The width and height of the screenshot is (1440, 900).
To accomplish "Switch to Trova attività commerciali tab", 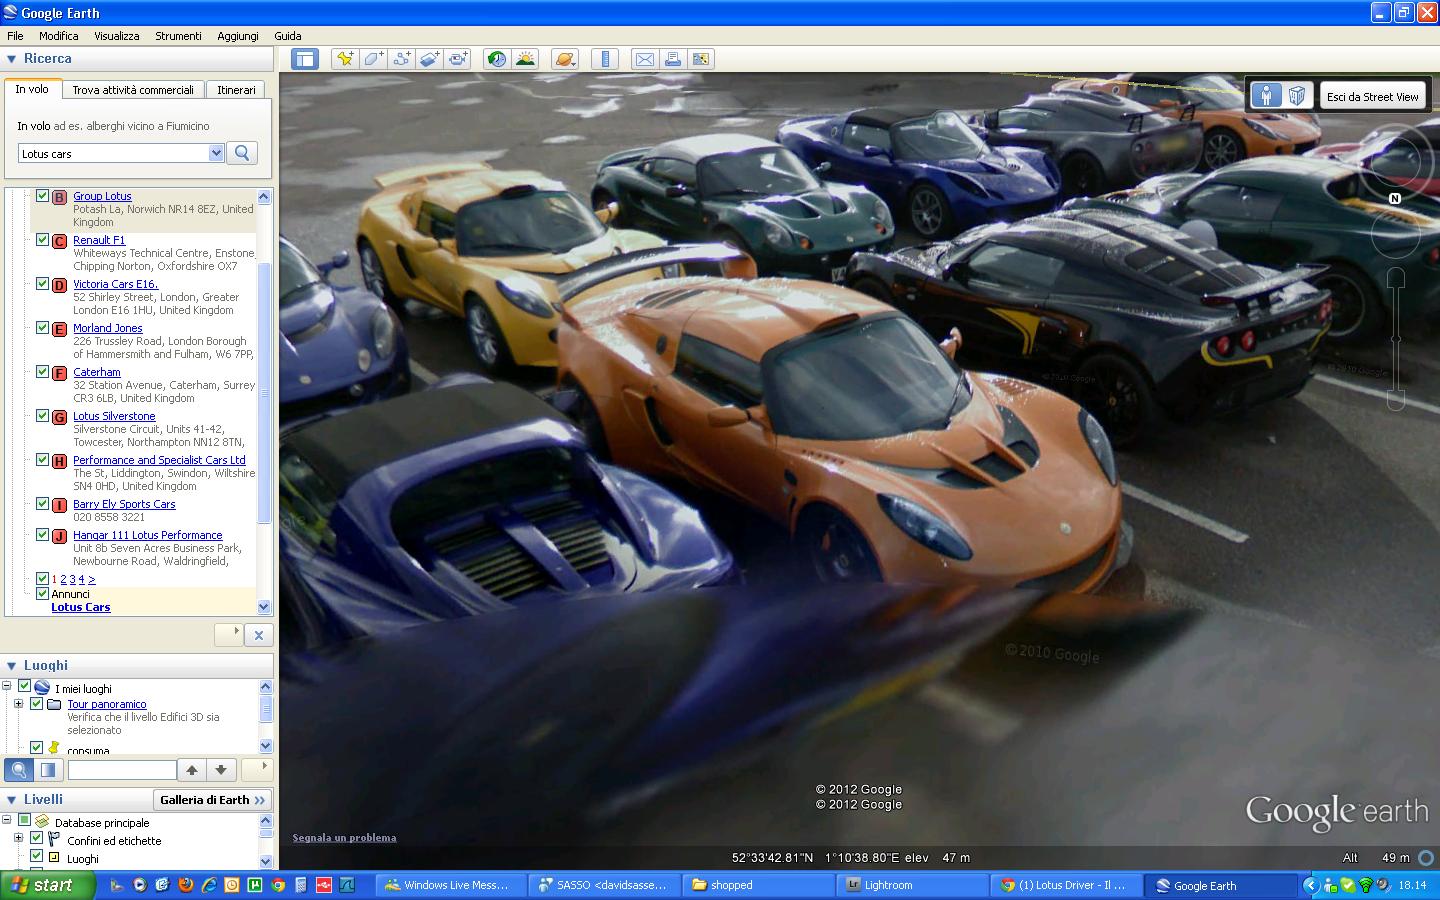I will (133, 90).
